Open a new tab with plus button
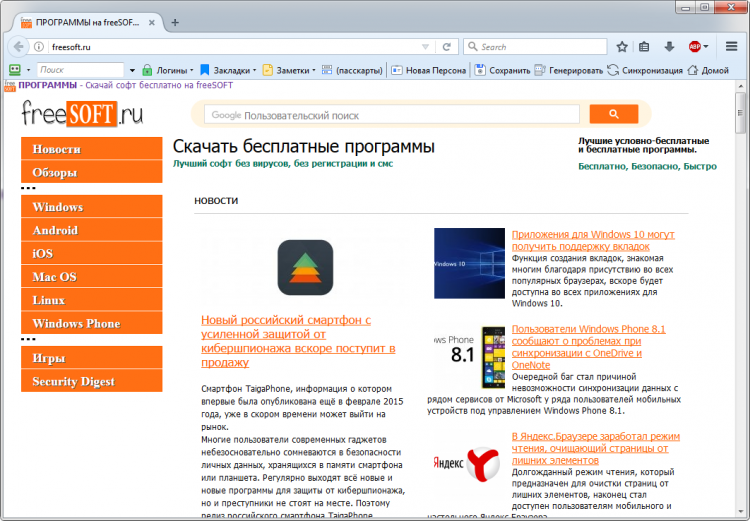This screenshot has height=521, width=750. (x=175, y=22)
